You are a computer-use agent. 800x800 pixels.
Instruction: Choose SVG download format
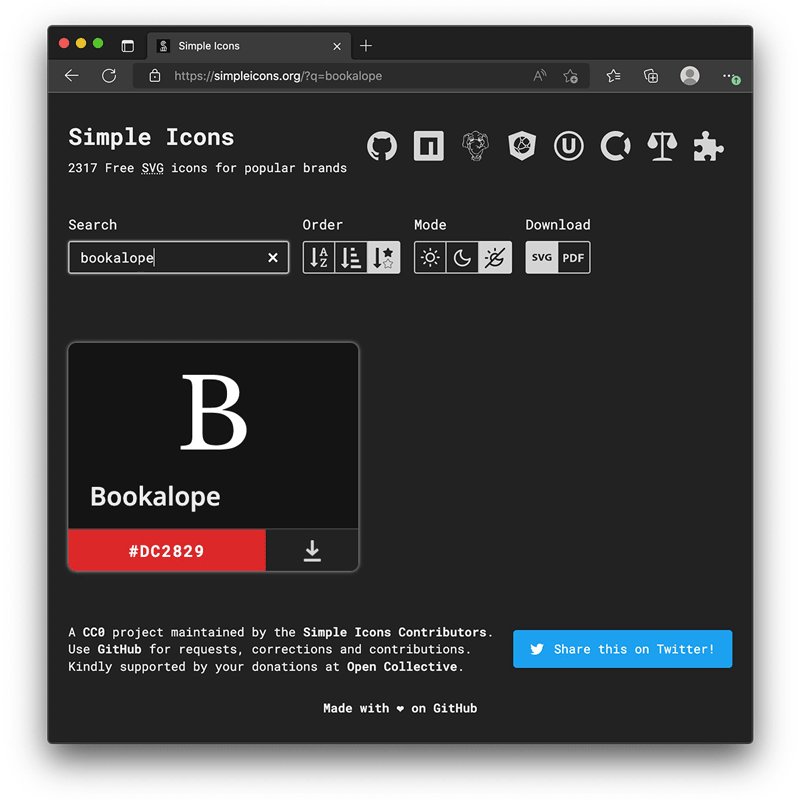click(x=542, y=258)
